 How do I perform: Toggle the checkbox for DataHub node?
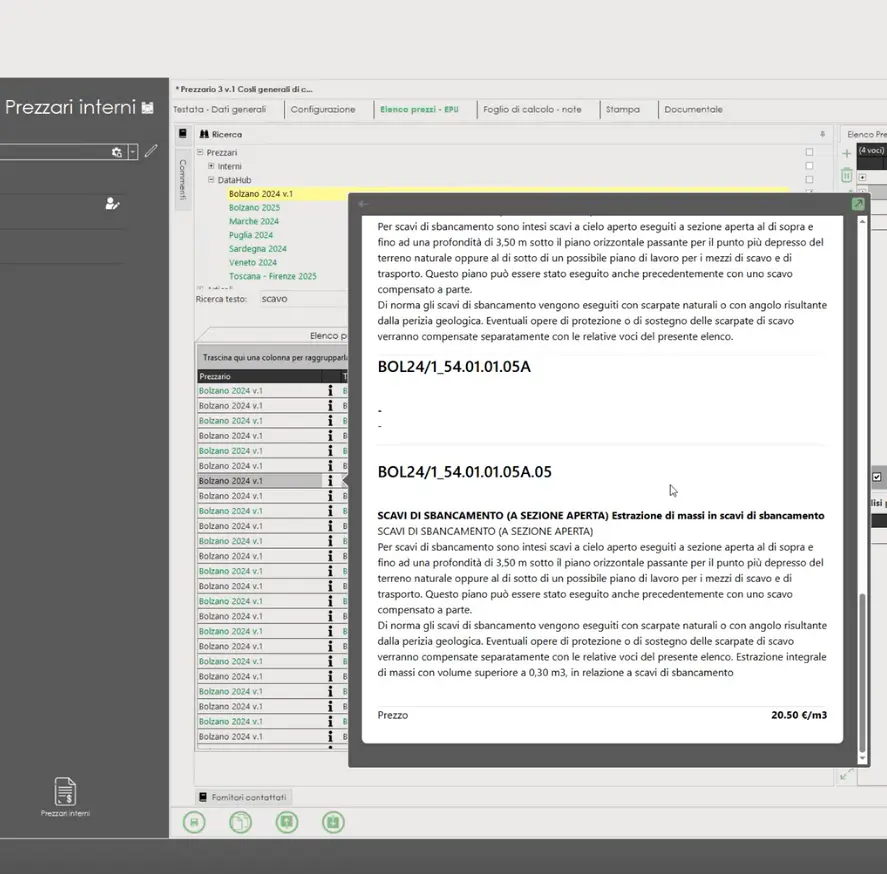(809, 180)
